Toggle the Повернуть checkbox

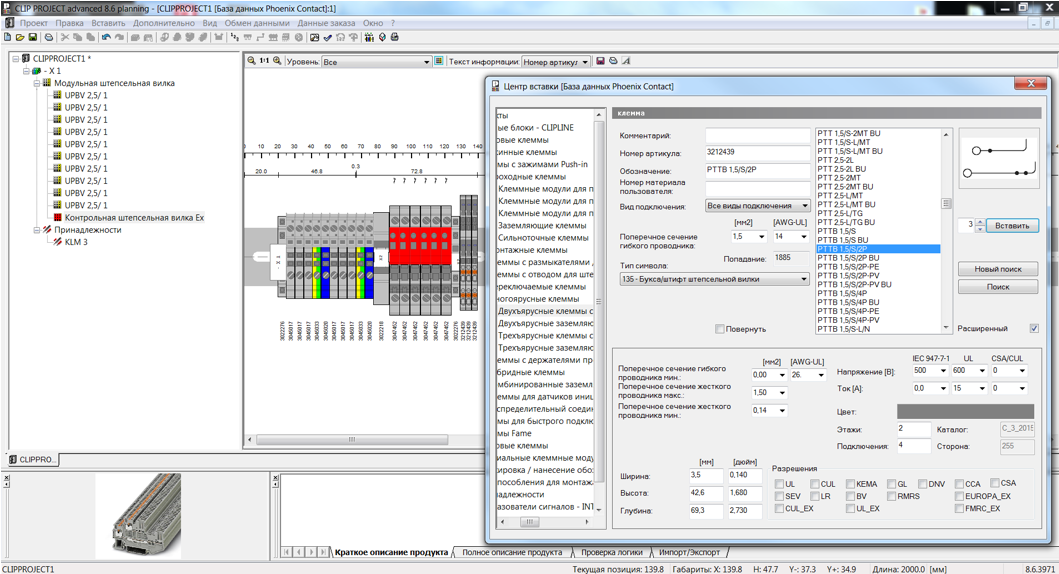pyautogui.click(x=719, y=329)
